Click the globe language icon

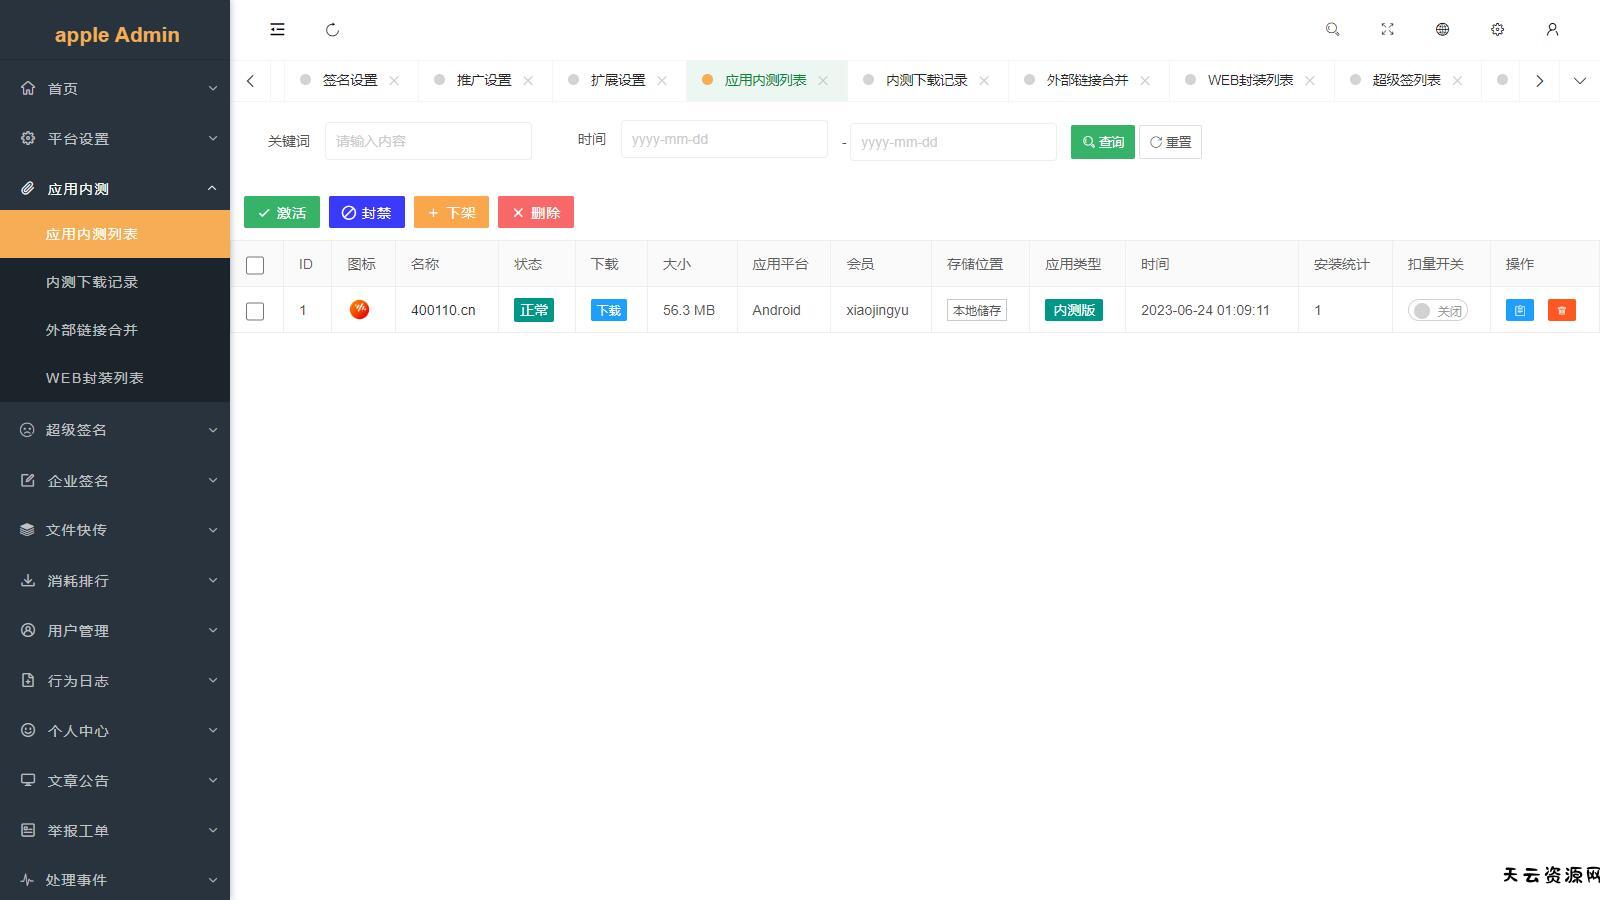[x=1442, y=30]
